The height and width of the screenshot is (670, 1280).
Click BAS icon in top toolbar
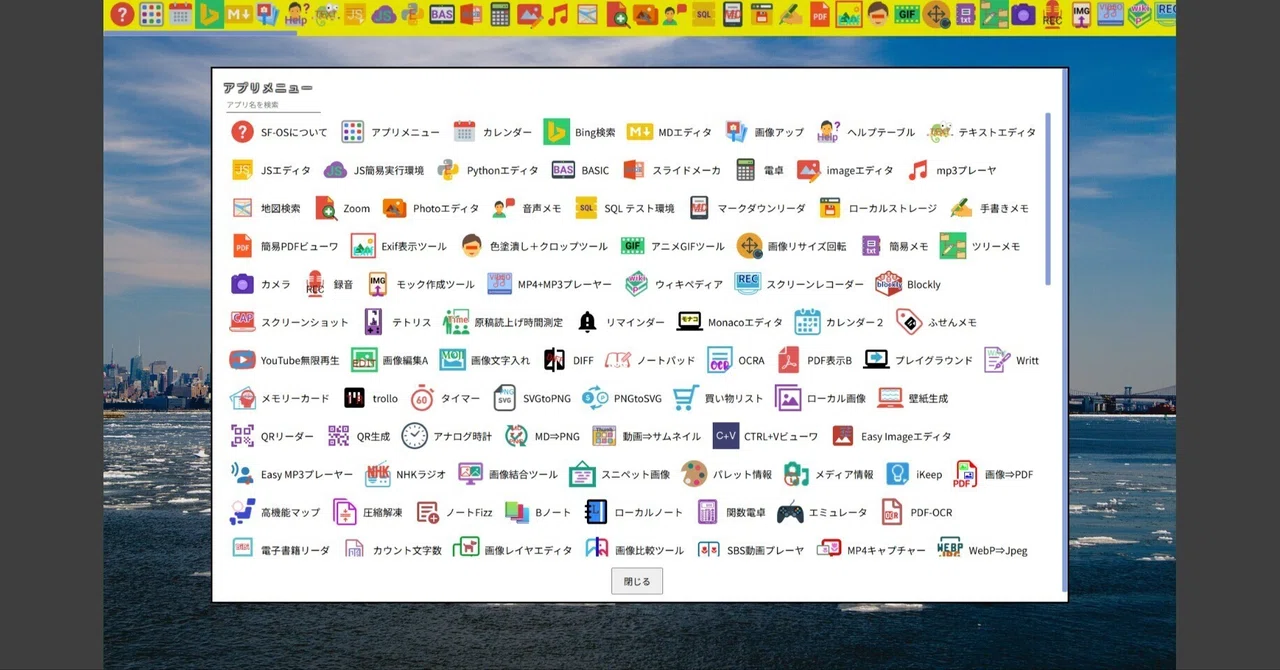[442, 14]
